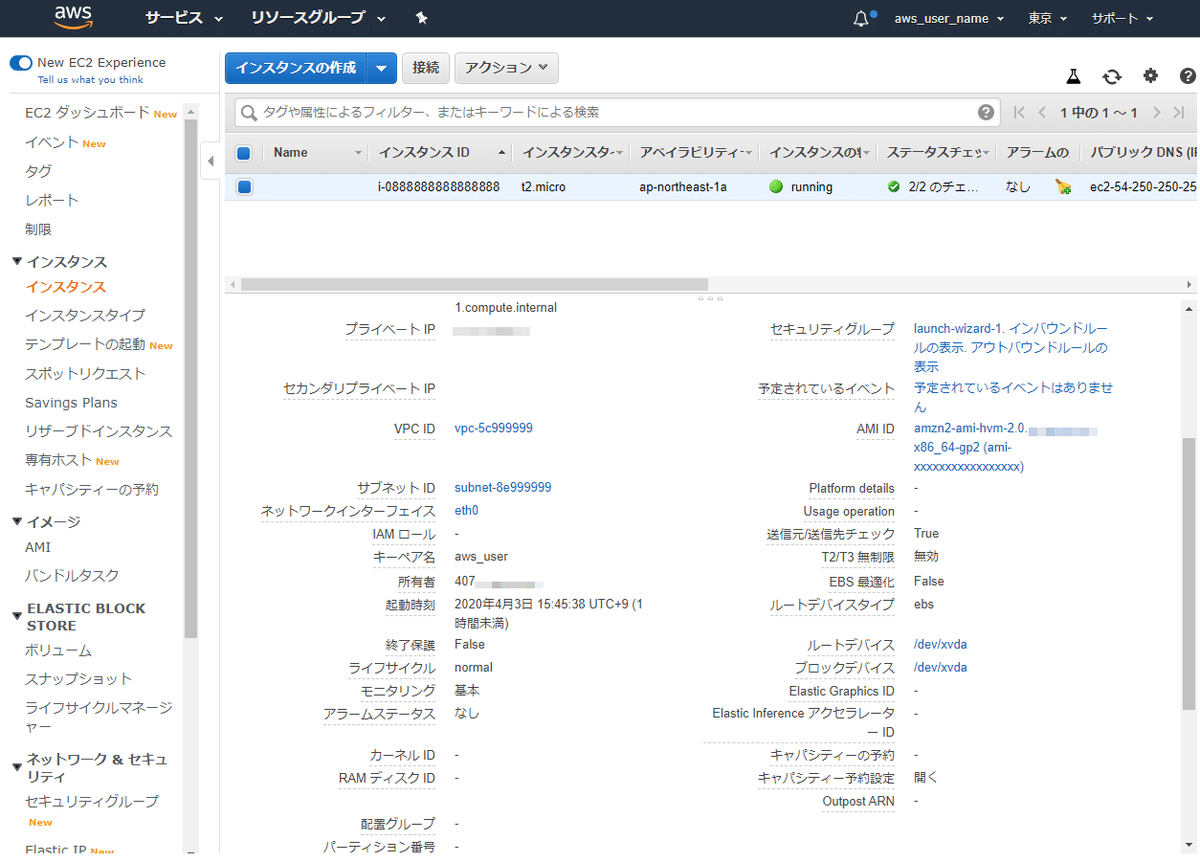
Task: Open セキュリティグループ in the sidebar
Action: [91, 802]
